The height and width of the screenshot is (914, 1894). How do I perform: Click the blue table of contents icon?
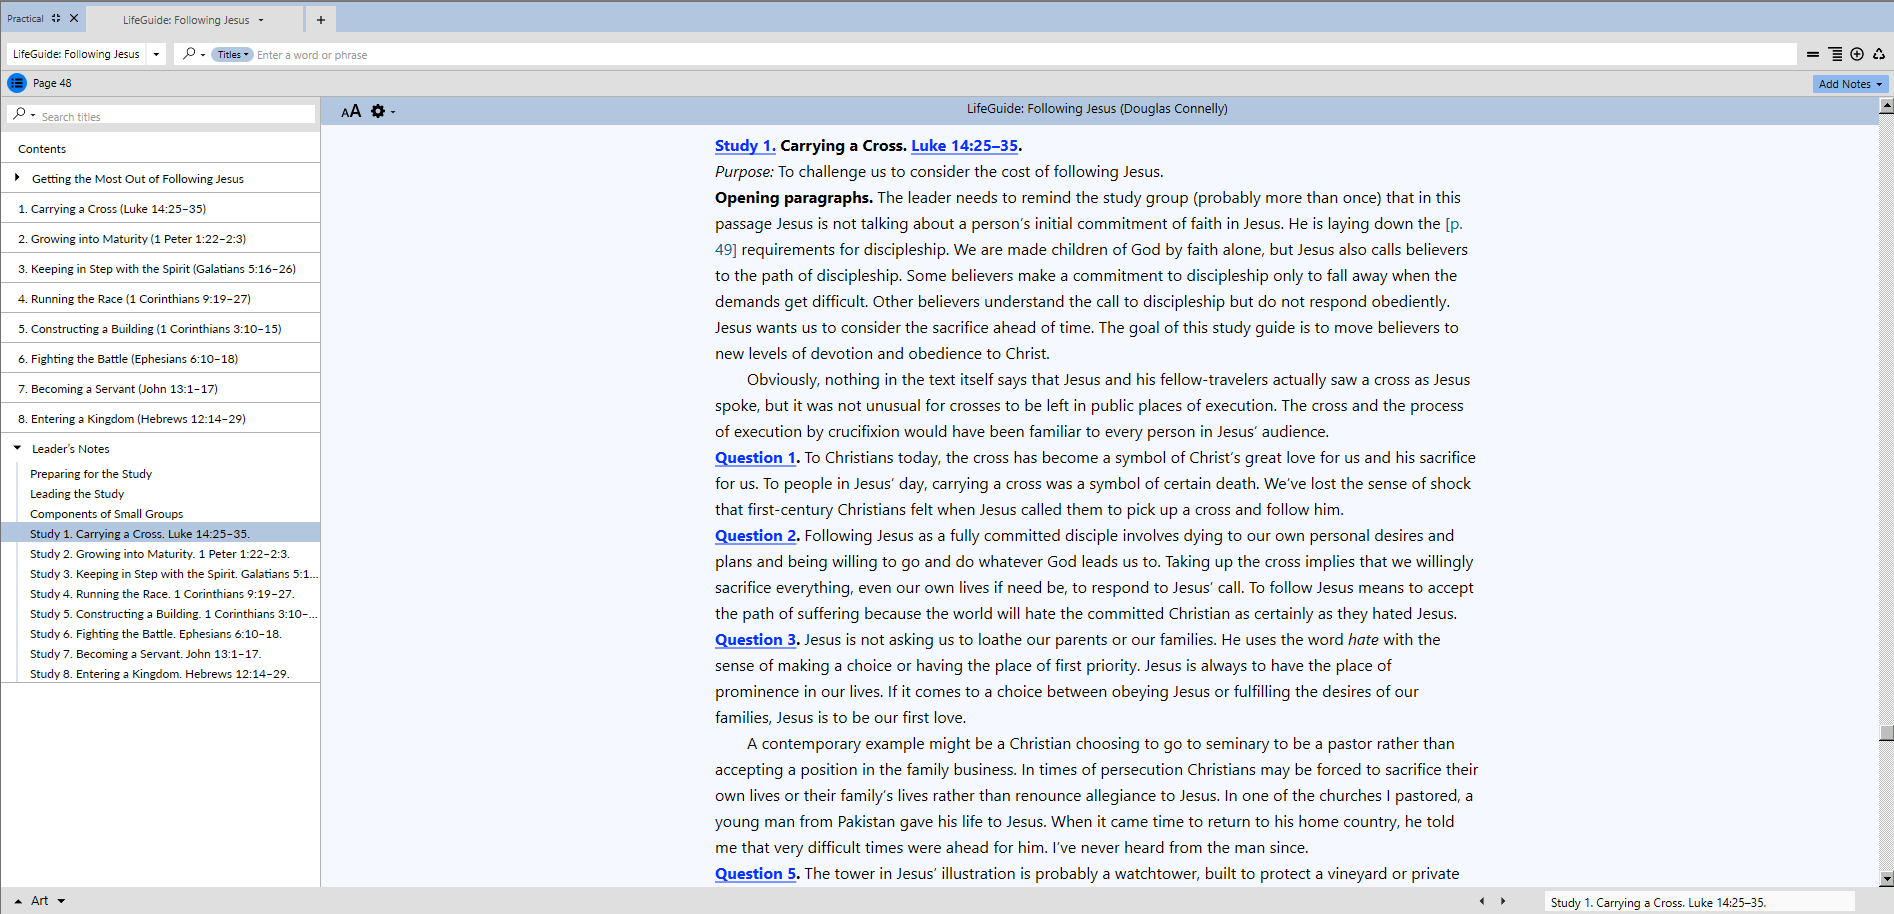point(16,83)
